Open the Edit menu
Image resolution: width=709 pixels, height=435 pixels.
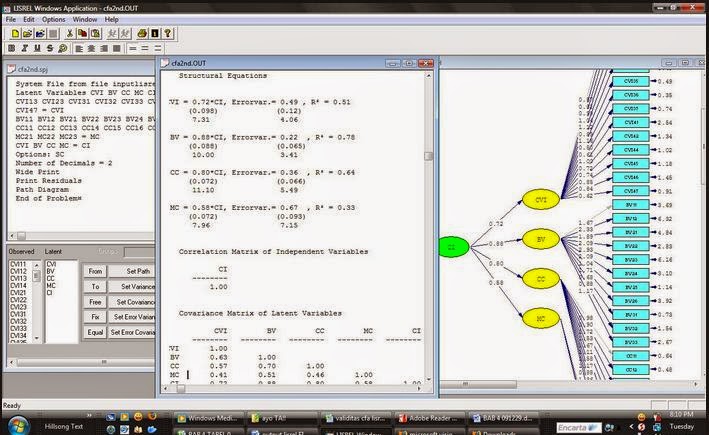pyautogui.click(x=29, y=19)
